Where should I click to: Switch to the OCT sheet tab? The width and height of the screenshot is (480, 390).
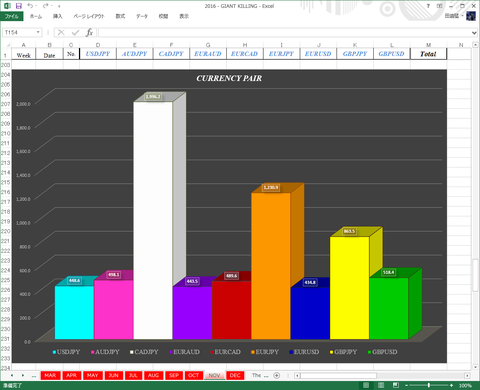pyautogui.click(x=193, y=376)
